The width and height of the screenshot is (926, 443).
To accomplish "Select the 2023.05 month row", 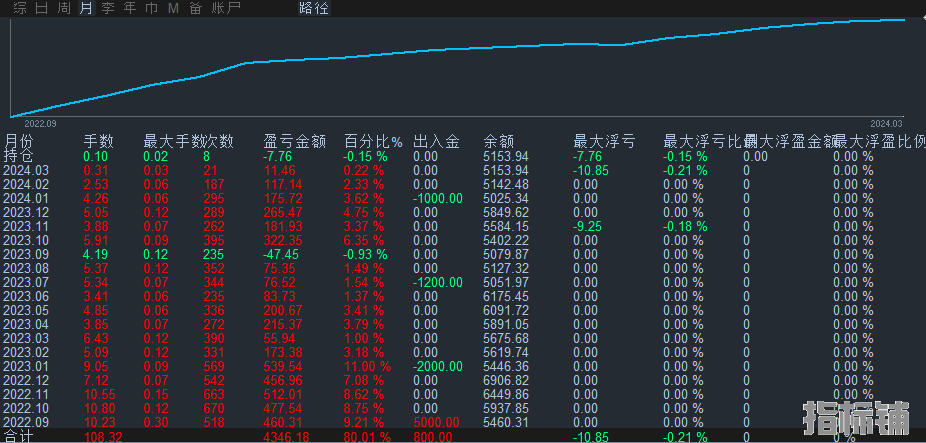I will pos(27,310).
